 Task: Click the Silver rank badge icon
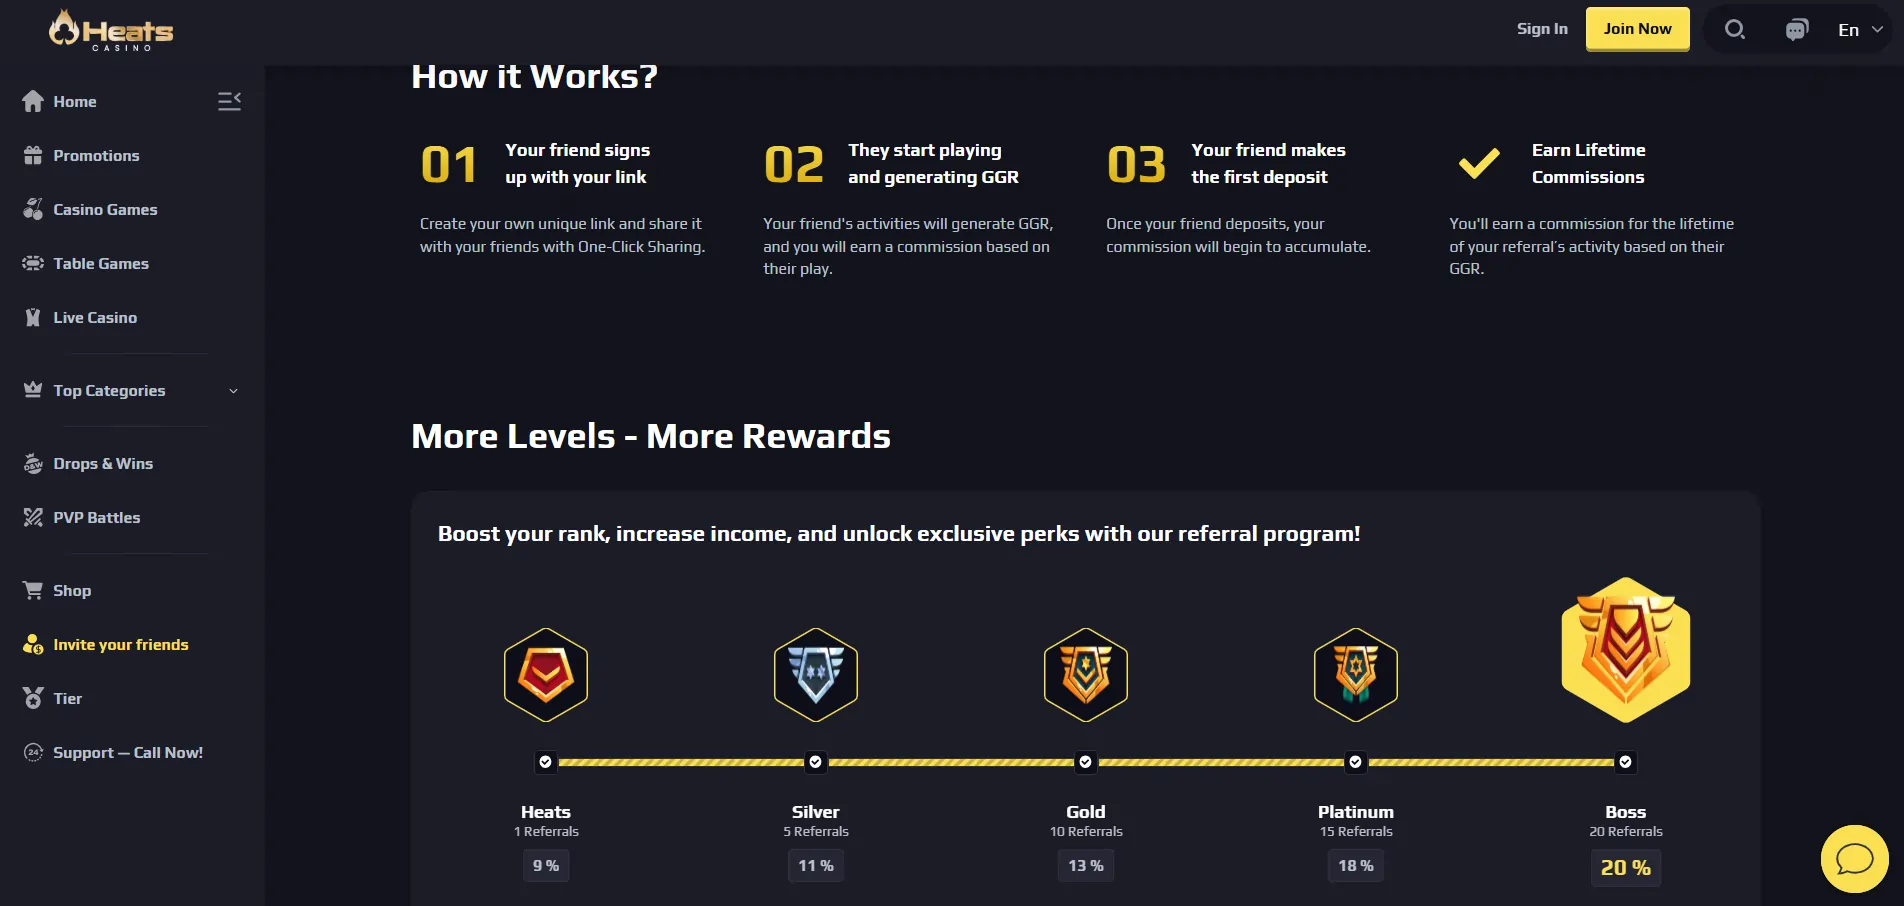pos(816,675)
